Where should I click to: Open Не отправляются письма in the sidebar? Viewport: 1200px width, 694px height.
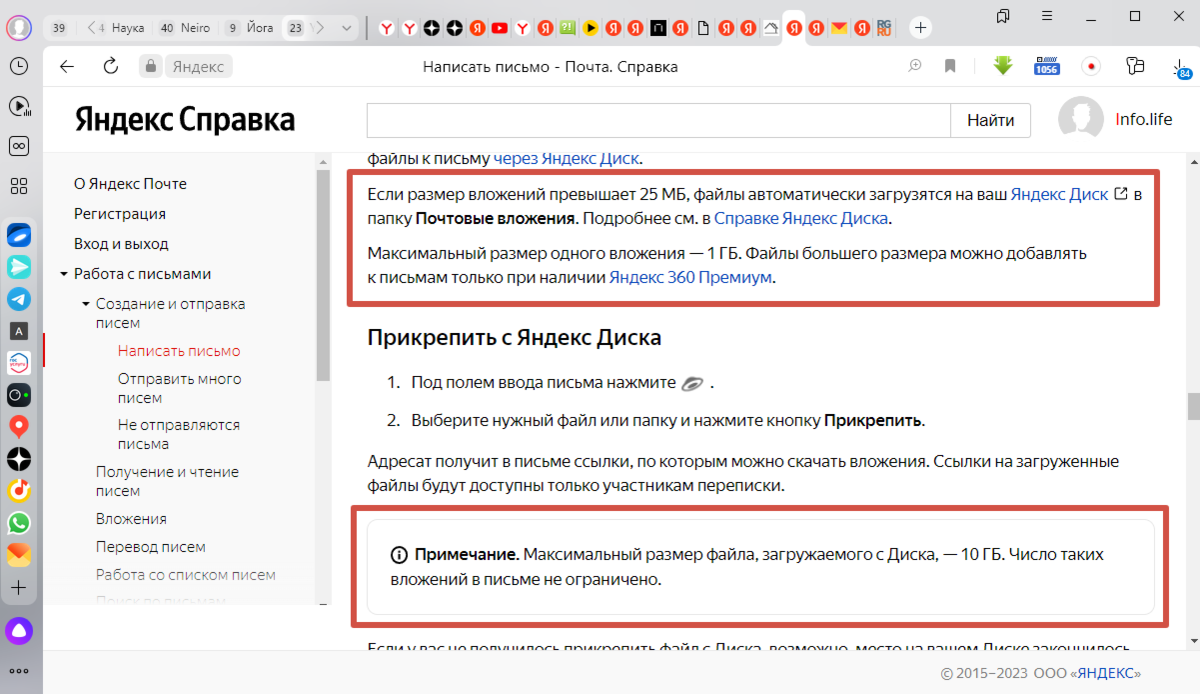pos(179,434)
